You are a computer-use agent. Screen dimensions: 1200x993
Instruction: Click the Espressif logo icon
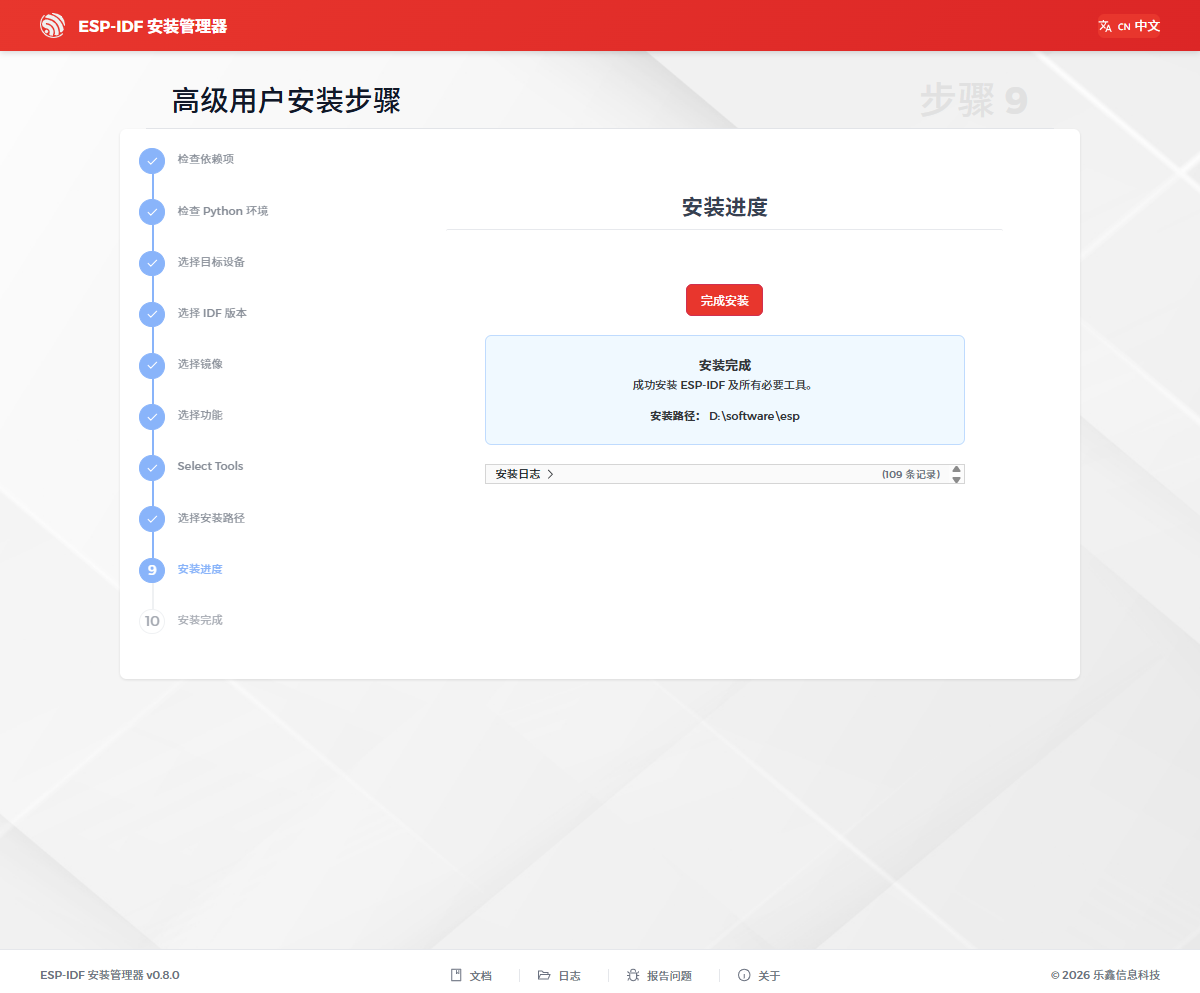(x=52, y=26)
